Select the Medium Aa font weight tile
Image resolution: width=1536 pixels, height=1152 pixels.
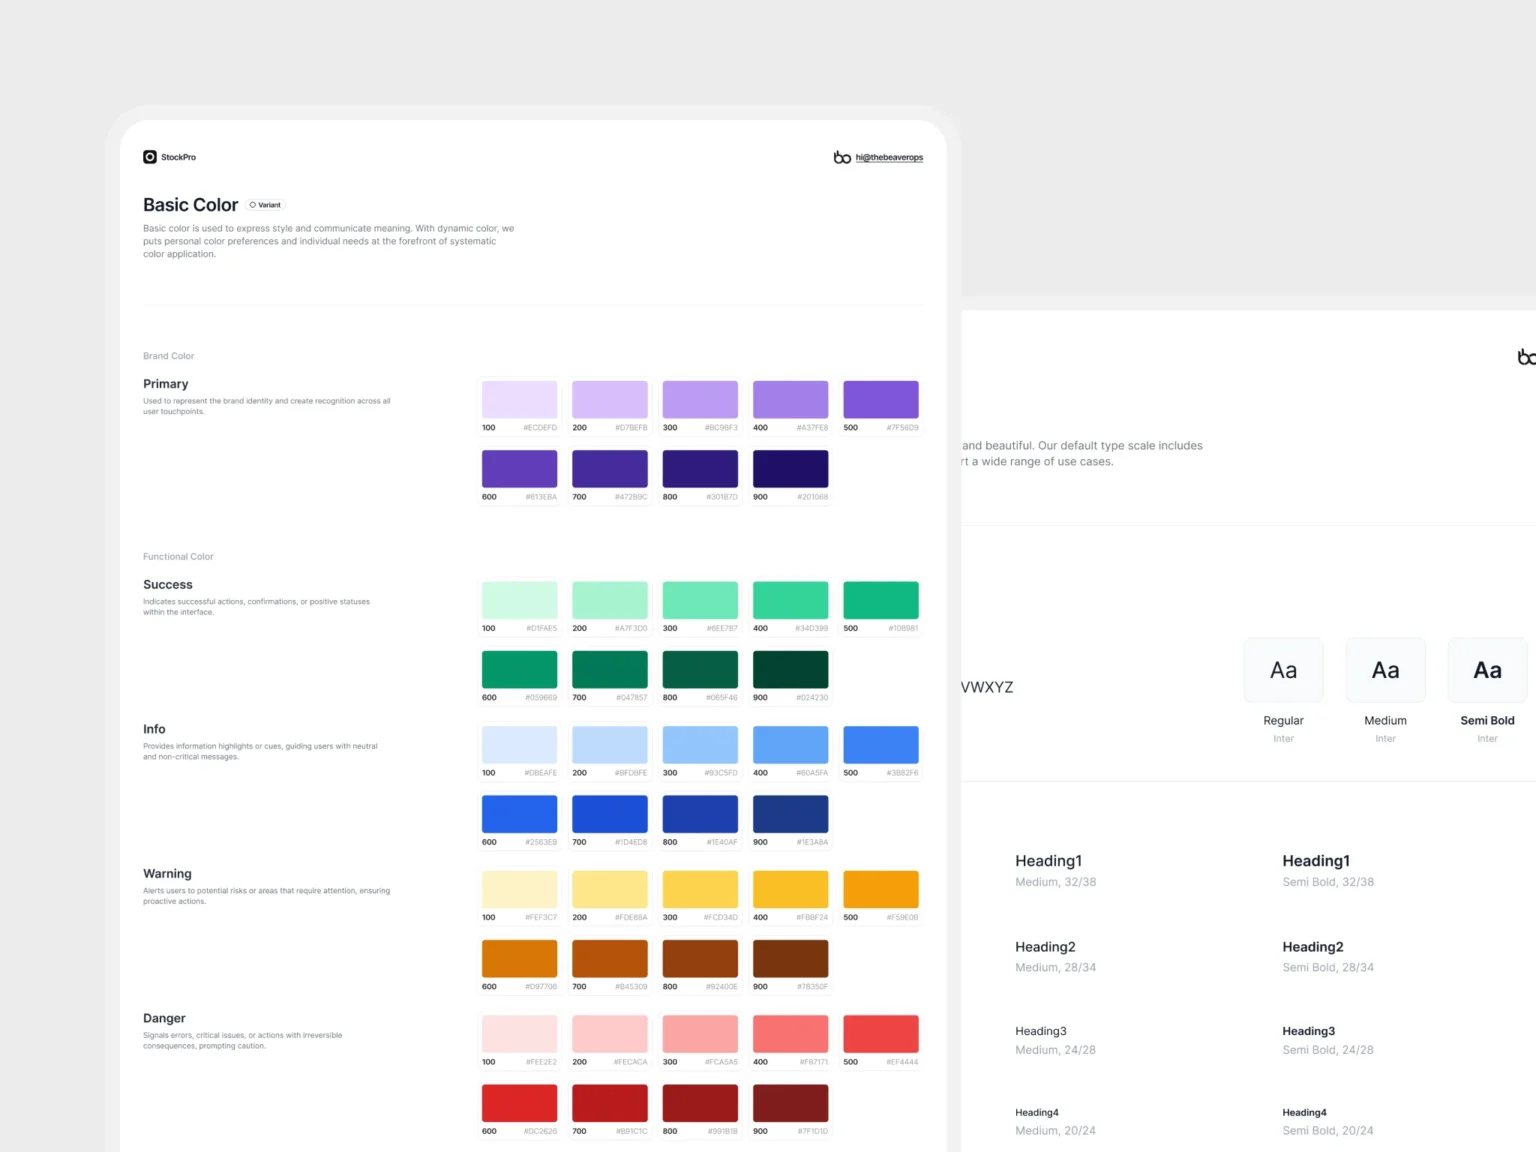point(1385,671)
